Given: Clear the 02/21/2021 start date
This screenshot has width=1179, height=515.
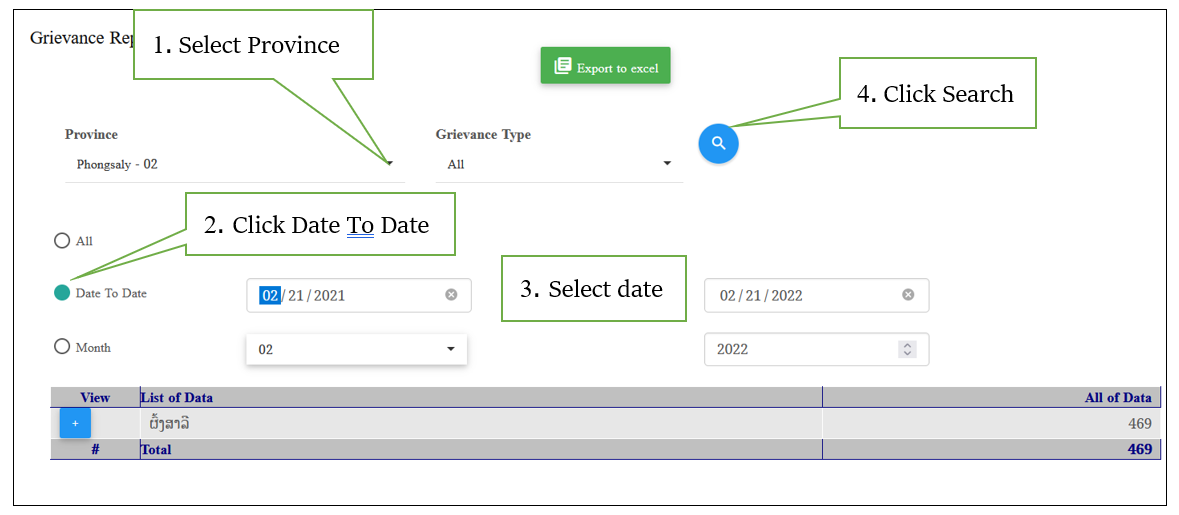Looking at the screenshot, I should (x=451, y=295).
